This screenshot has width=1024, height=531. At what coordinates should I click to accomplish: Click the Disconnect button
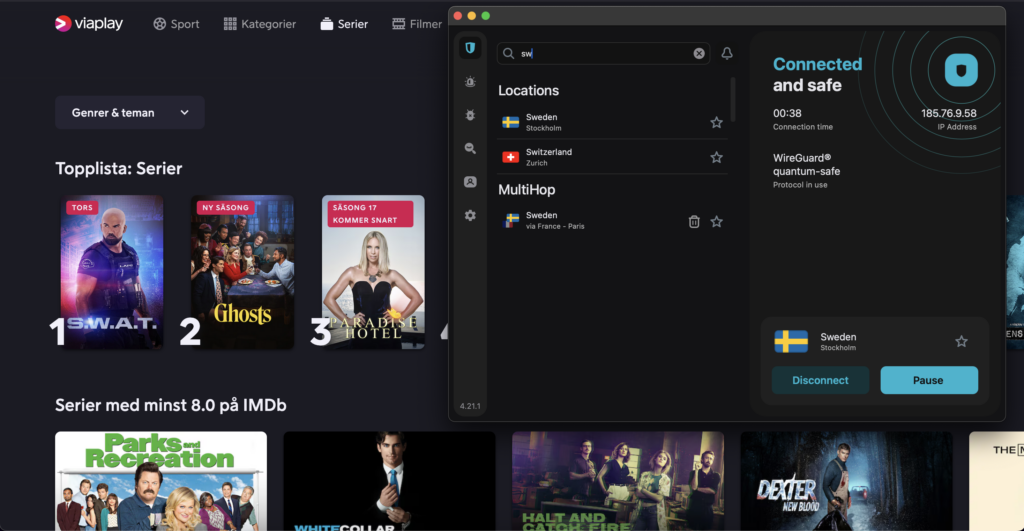pos(820,380)
